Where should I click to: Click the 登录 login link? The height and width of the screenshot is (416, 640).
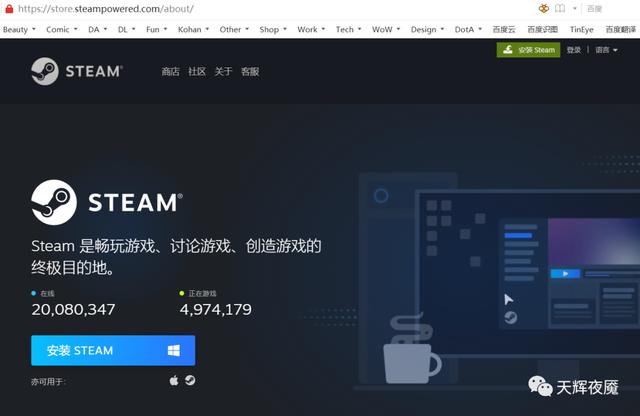[573, 50]
